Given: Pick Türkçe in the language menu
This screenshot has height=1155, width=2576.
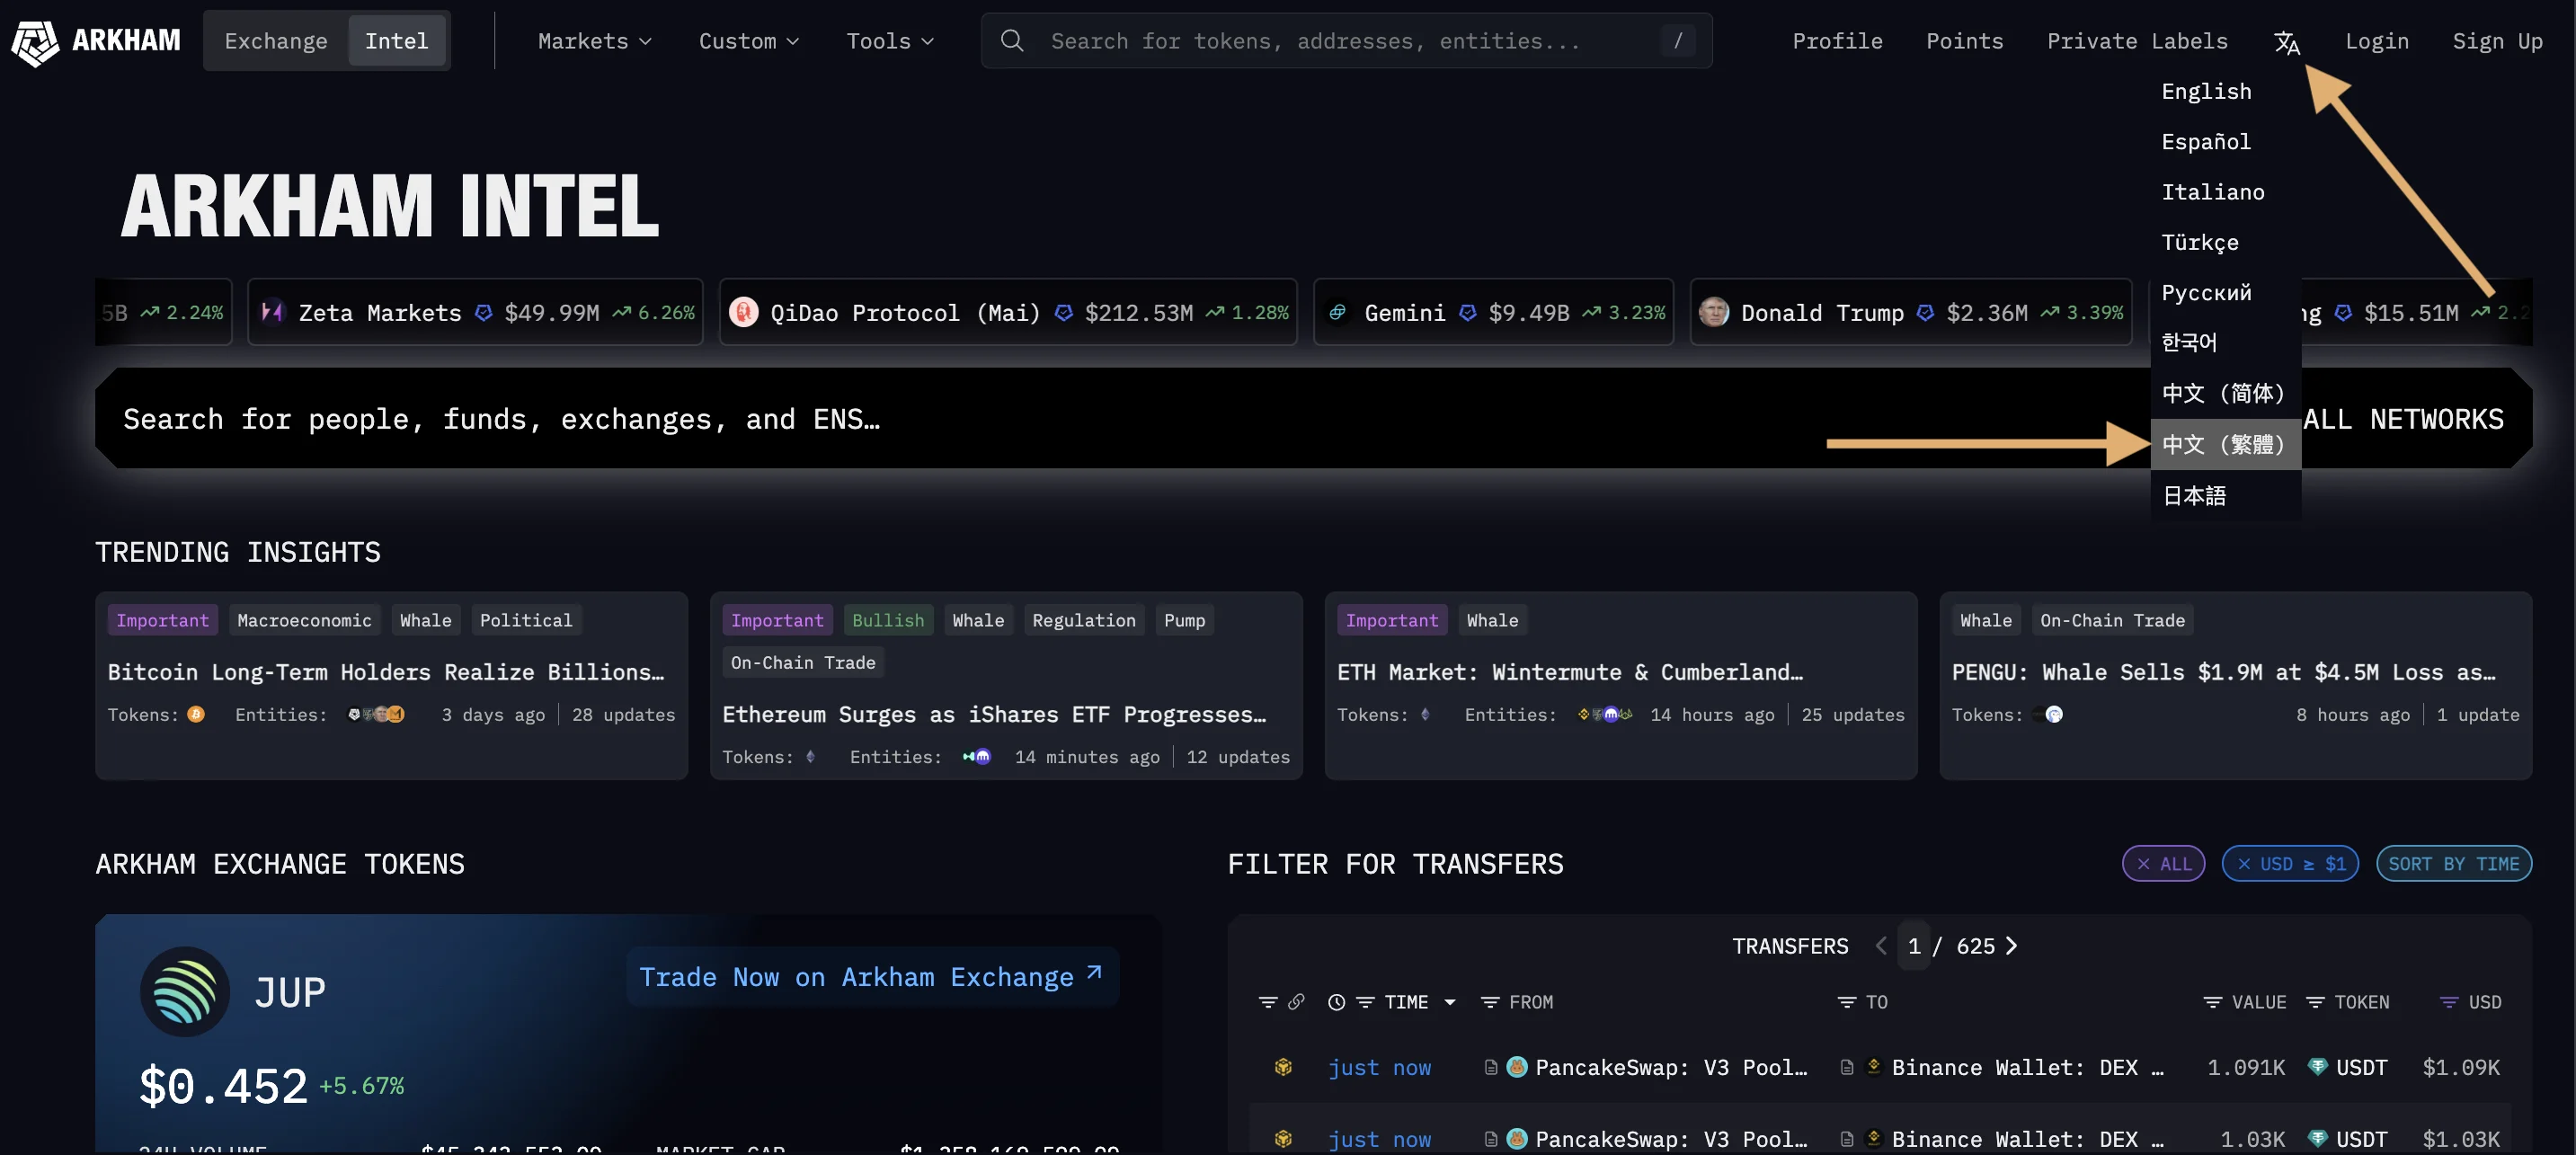Looking at the screenshot, I should point(2226,242).
